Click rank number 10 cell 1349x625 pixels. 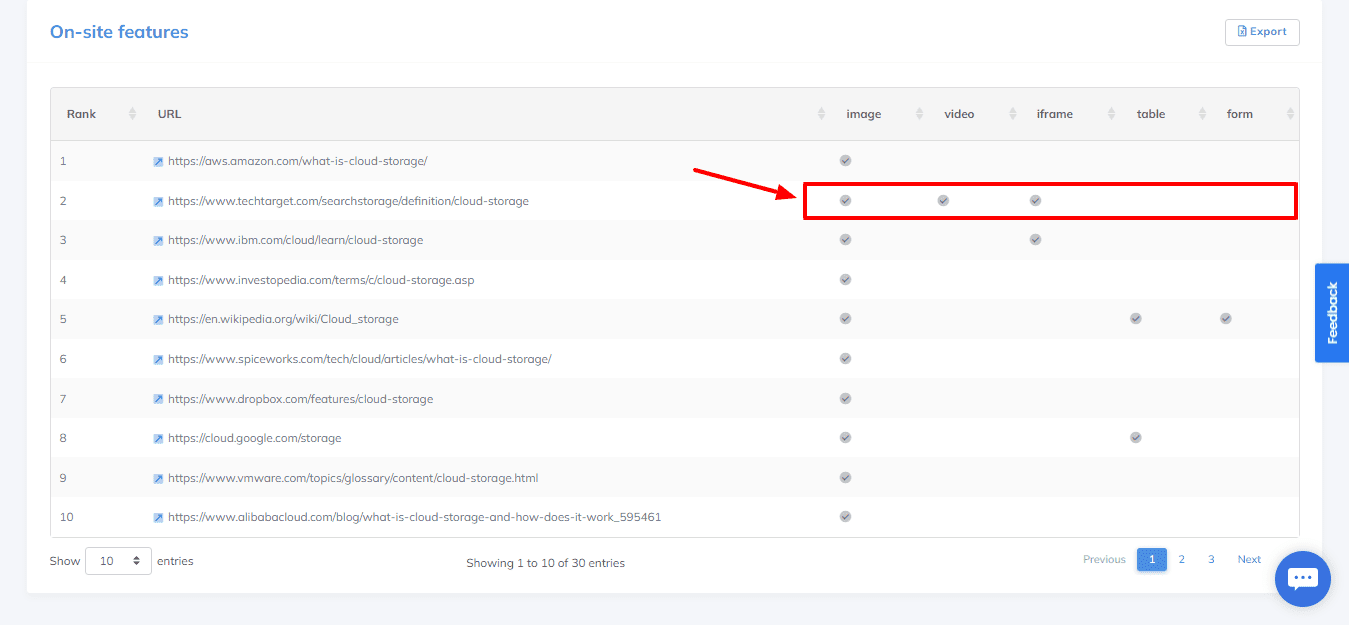pyautogui.click(x=66, y=517)
